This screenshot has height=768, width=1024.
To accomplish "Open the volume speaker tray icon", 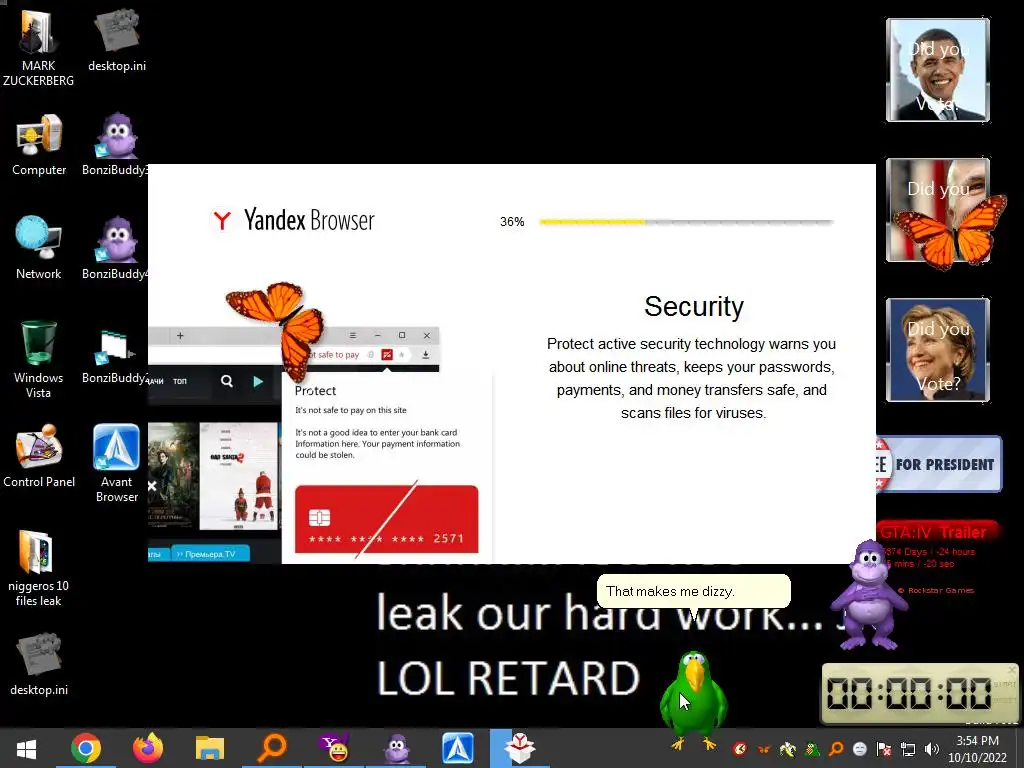I will pos(932,749).
